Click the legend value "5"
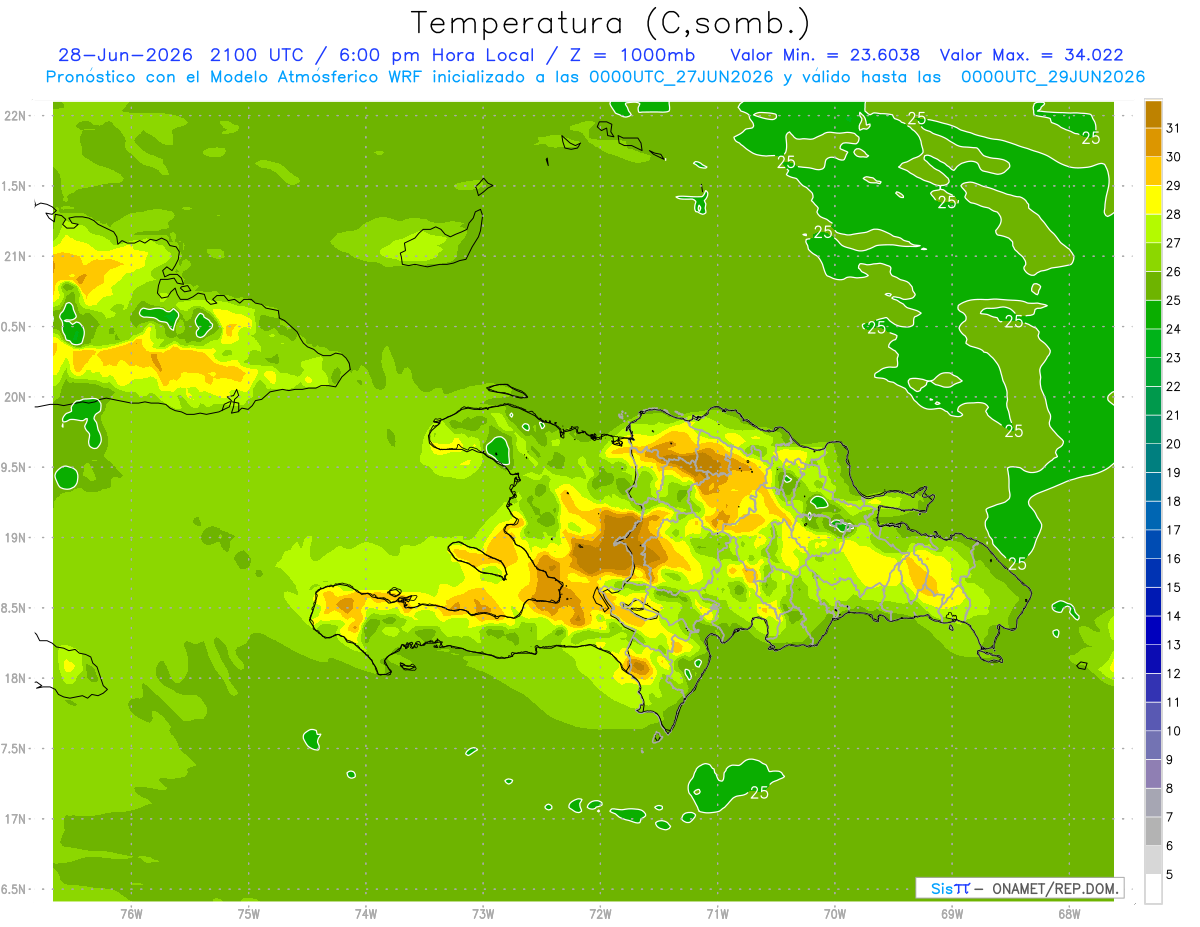 (x=1170, y=875)
